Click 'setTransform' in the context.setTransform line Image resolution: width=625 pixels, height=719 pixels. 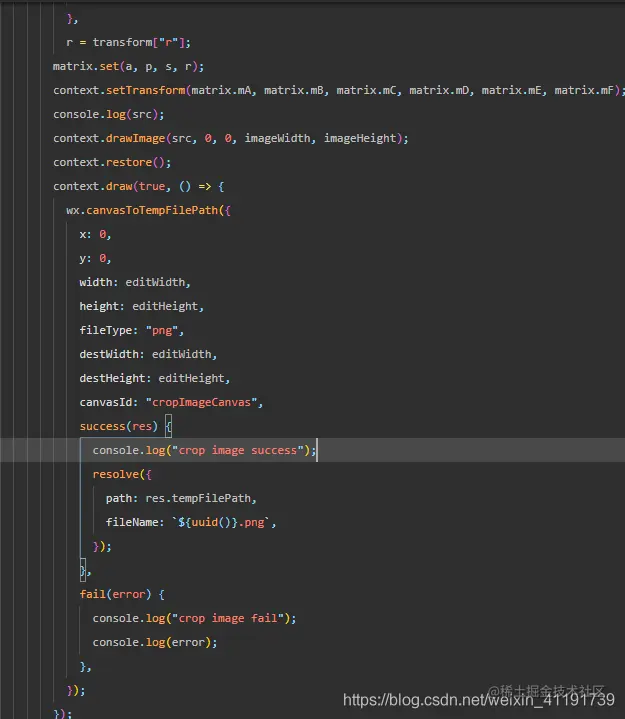tap(146, 90)
